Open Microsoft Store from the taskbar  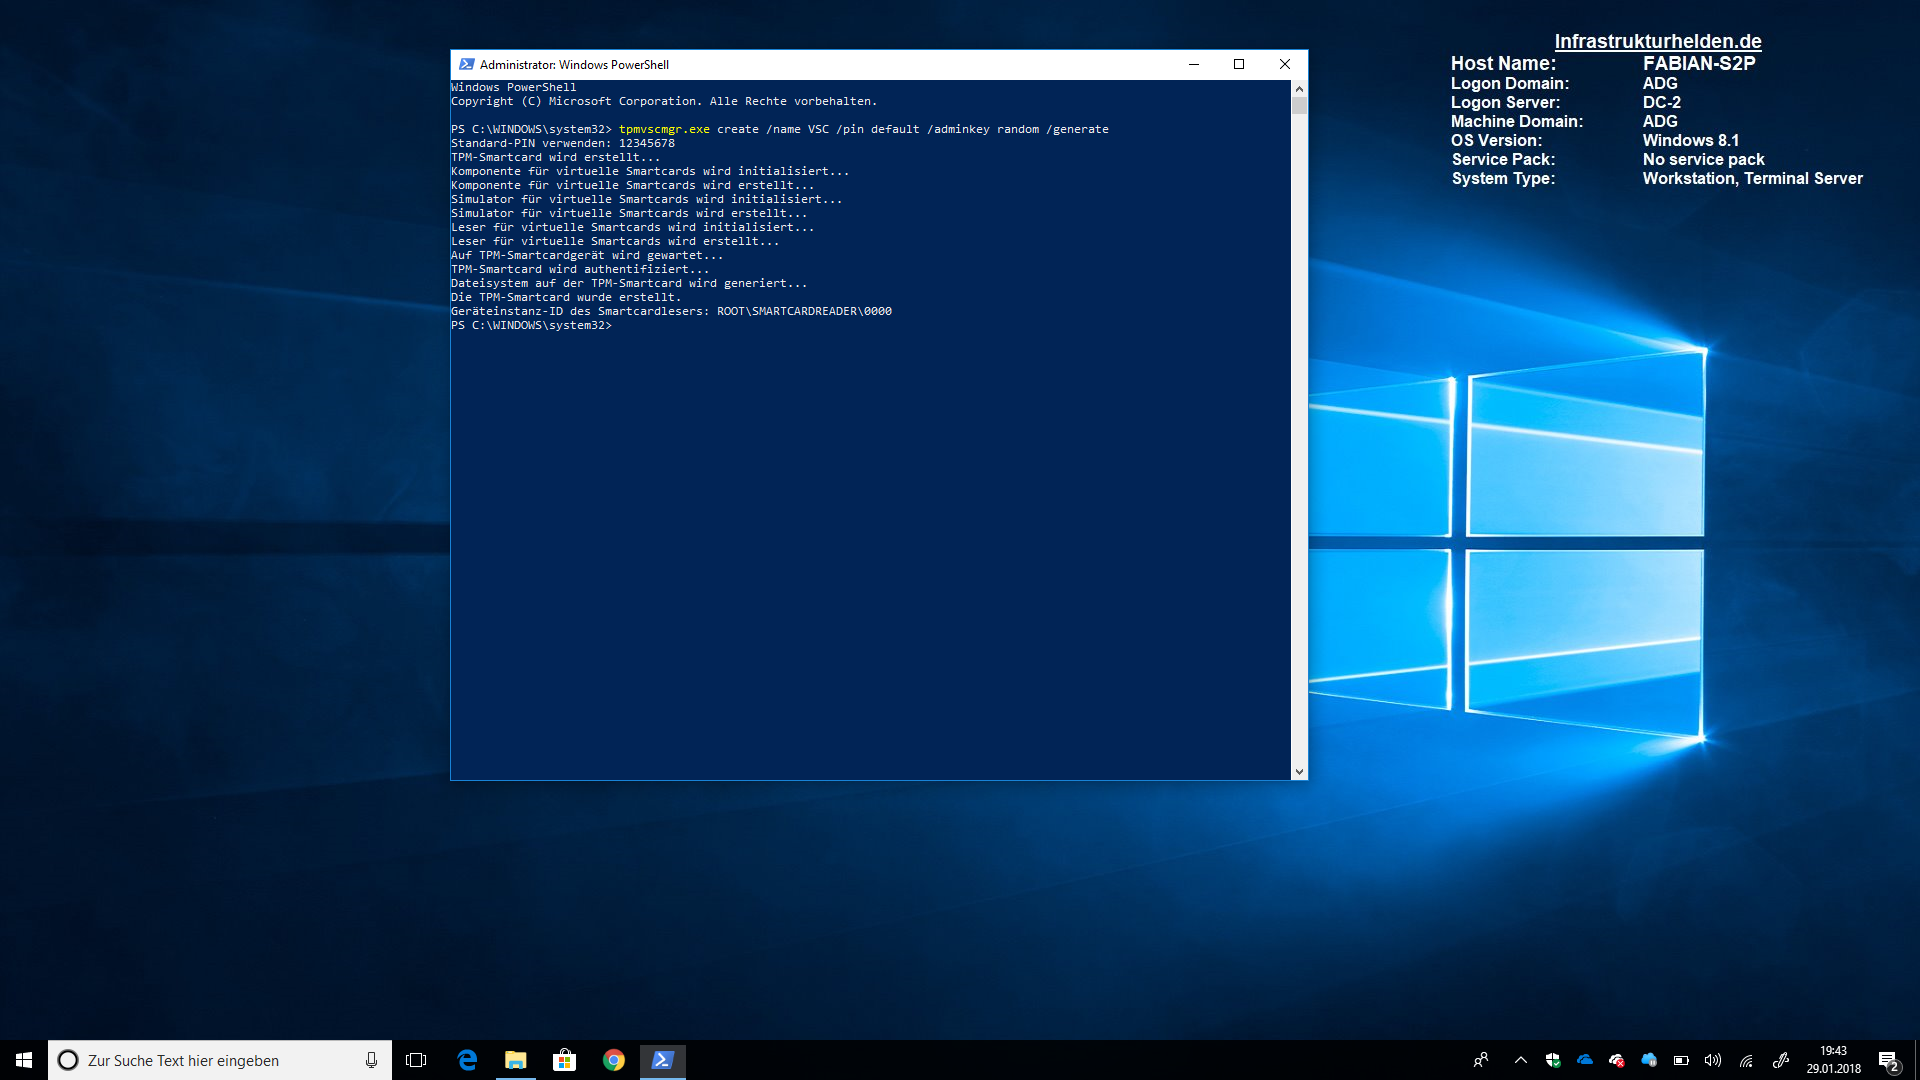(x=565, y=1060)
